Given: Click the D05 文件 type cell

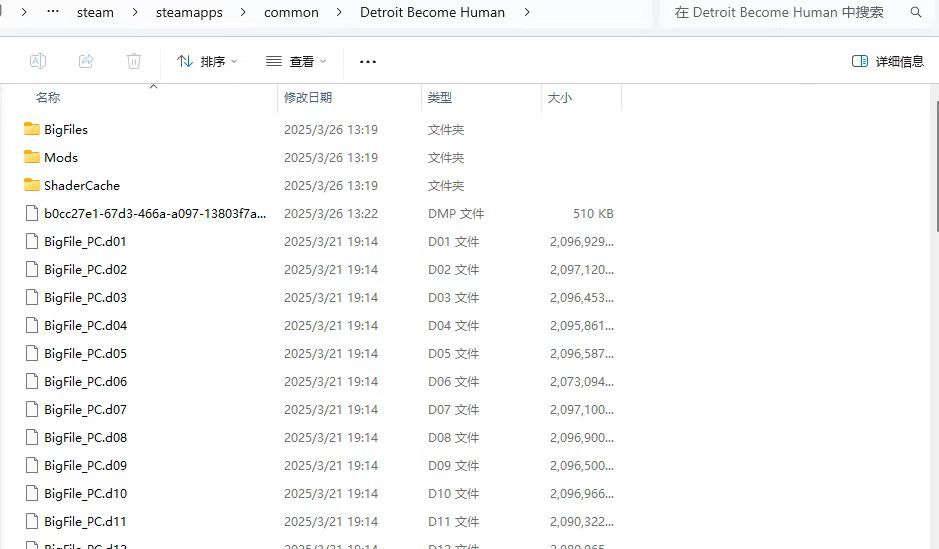Looking at the screenshot, I should 453,354.
